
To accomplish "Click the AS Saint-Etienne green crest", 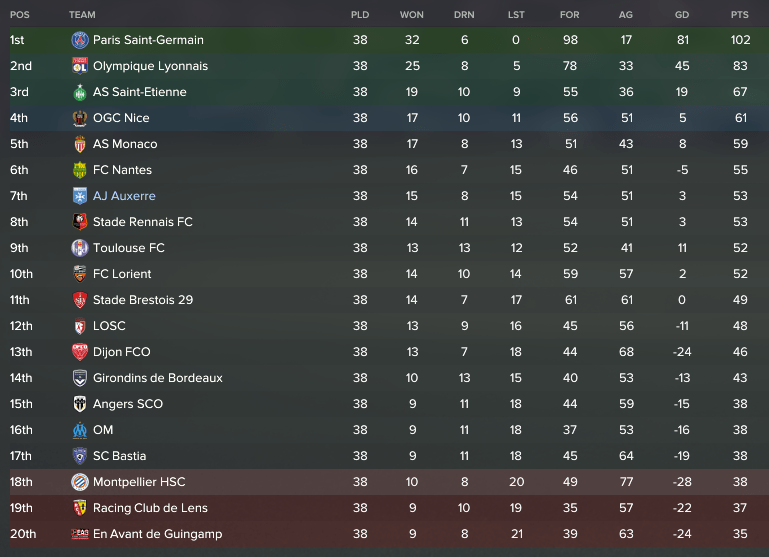I will click(80, 92).
